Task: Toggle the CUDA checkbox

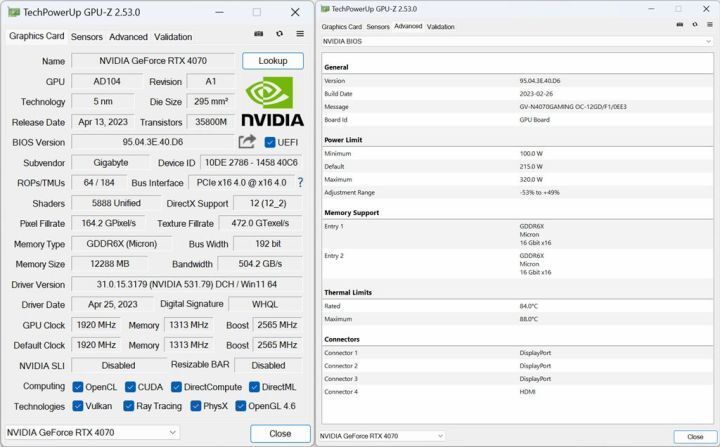Action: (130, 387)
